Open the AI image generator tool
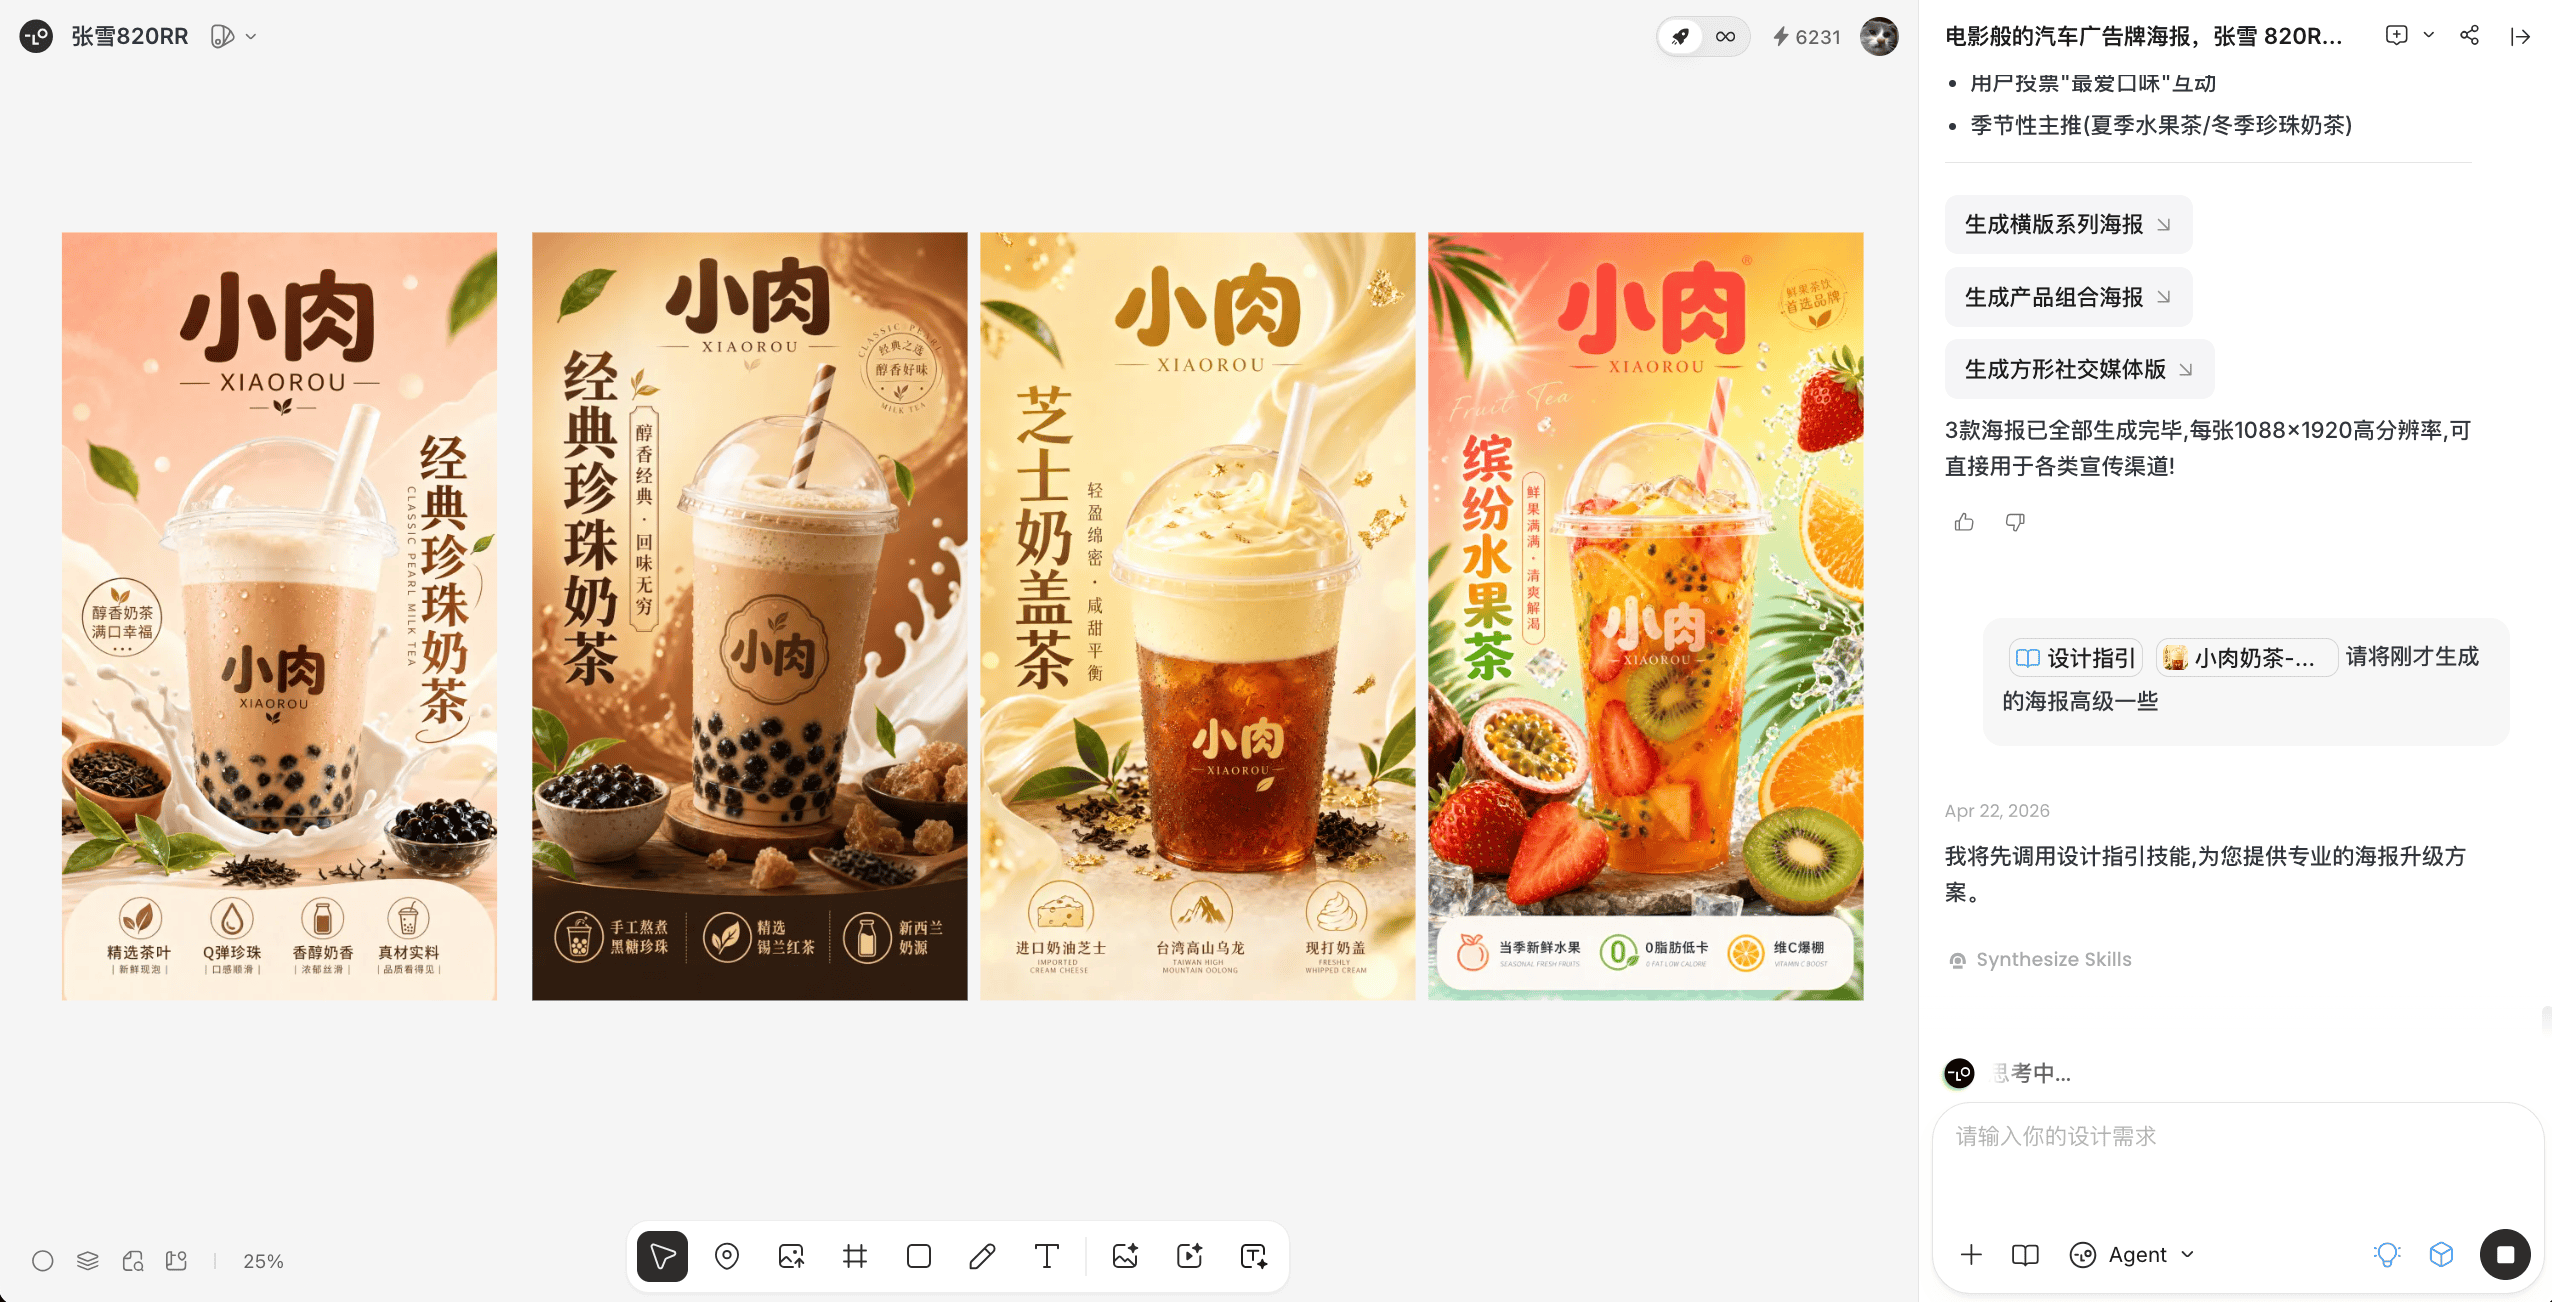This screenshot has height=1302, width=2552. (1126, 1257)
